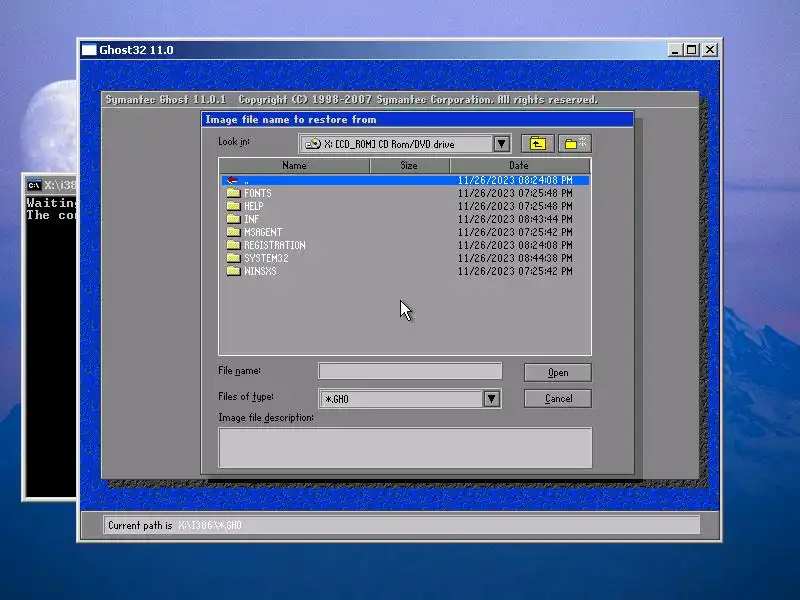Image resolution: width=800 pixels, height=600 pixels.
Task: Click the Ghost32 window title bar icon
Action: pyautogui.click(x=89, y=49)
